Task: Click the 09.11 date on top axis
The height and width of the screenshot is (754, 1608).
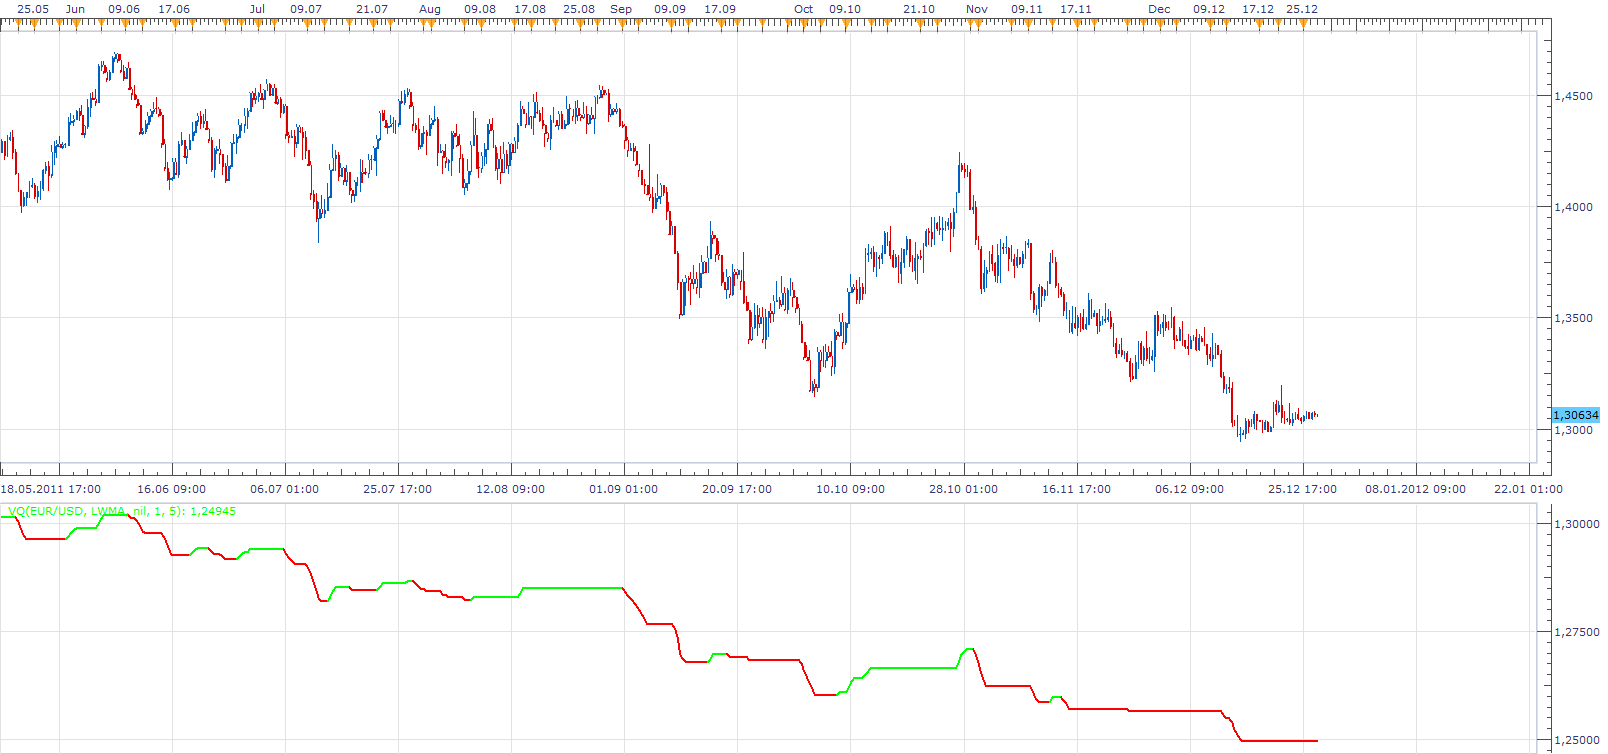Action: (1027, 9)
